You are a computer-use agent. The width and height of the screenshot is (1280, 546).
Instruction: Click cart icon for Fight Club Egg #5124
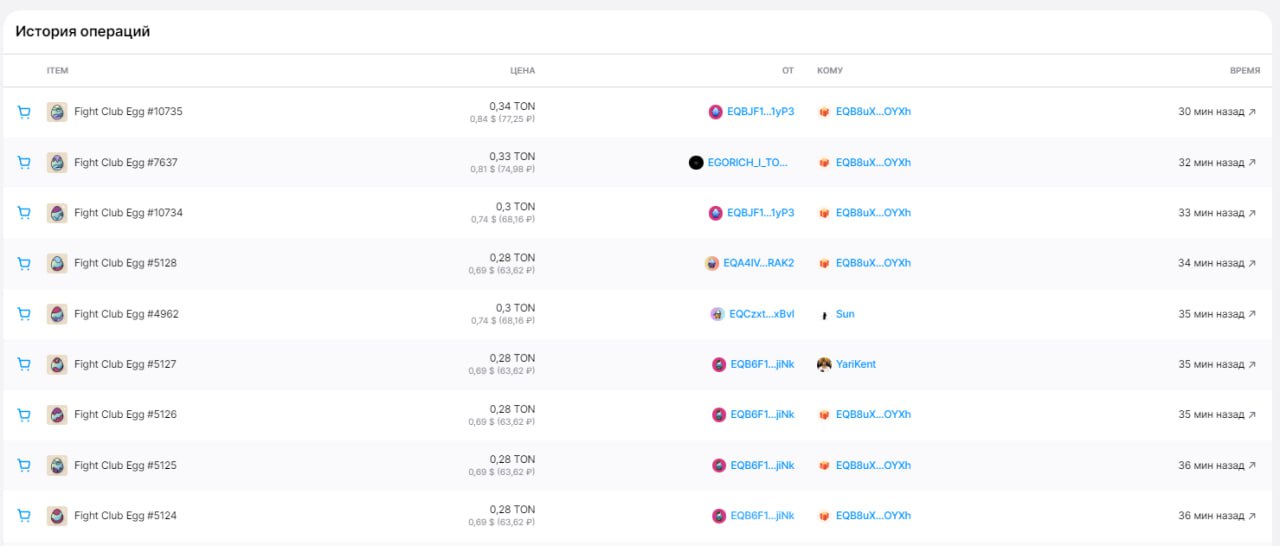coord(24,516)
